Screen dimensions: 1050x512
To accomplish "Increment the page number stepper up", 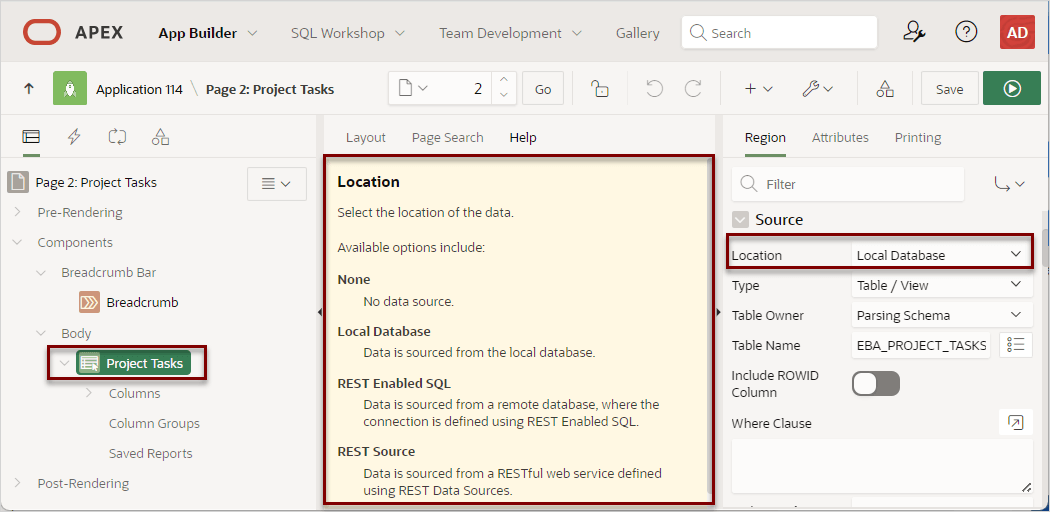I will point(504,80).
